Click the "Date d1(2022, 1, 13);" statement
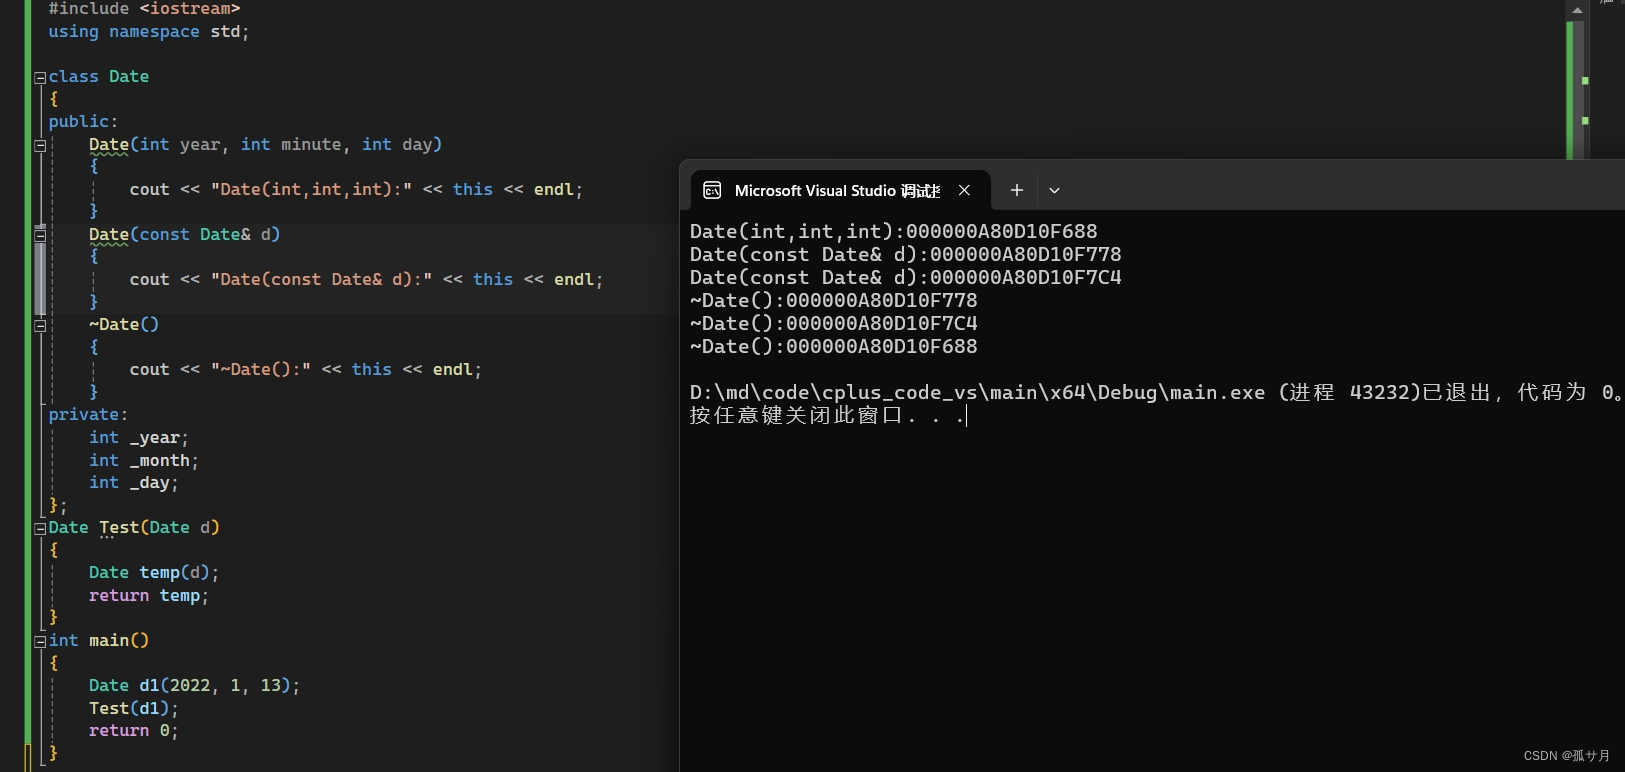1625x772 pixels. pyautogui.click(x=194, y=686)
